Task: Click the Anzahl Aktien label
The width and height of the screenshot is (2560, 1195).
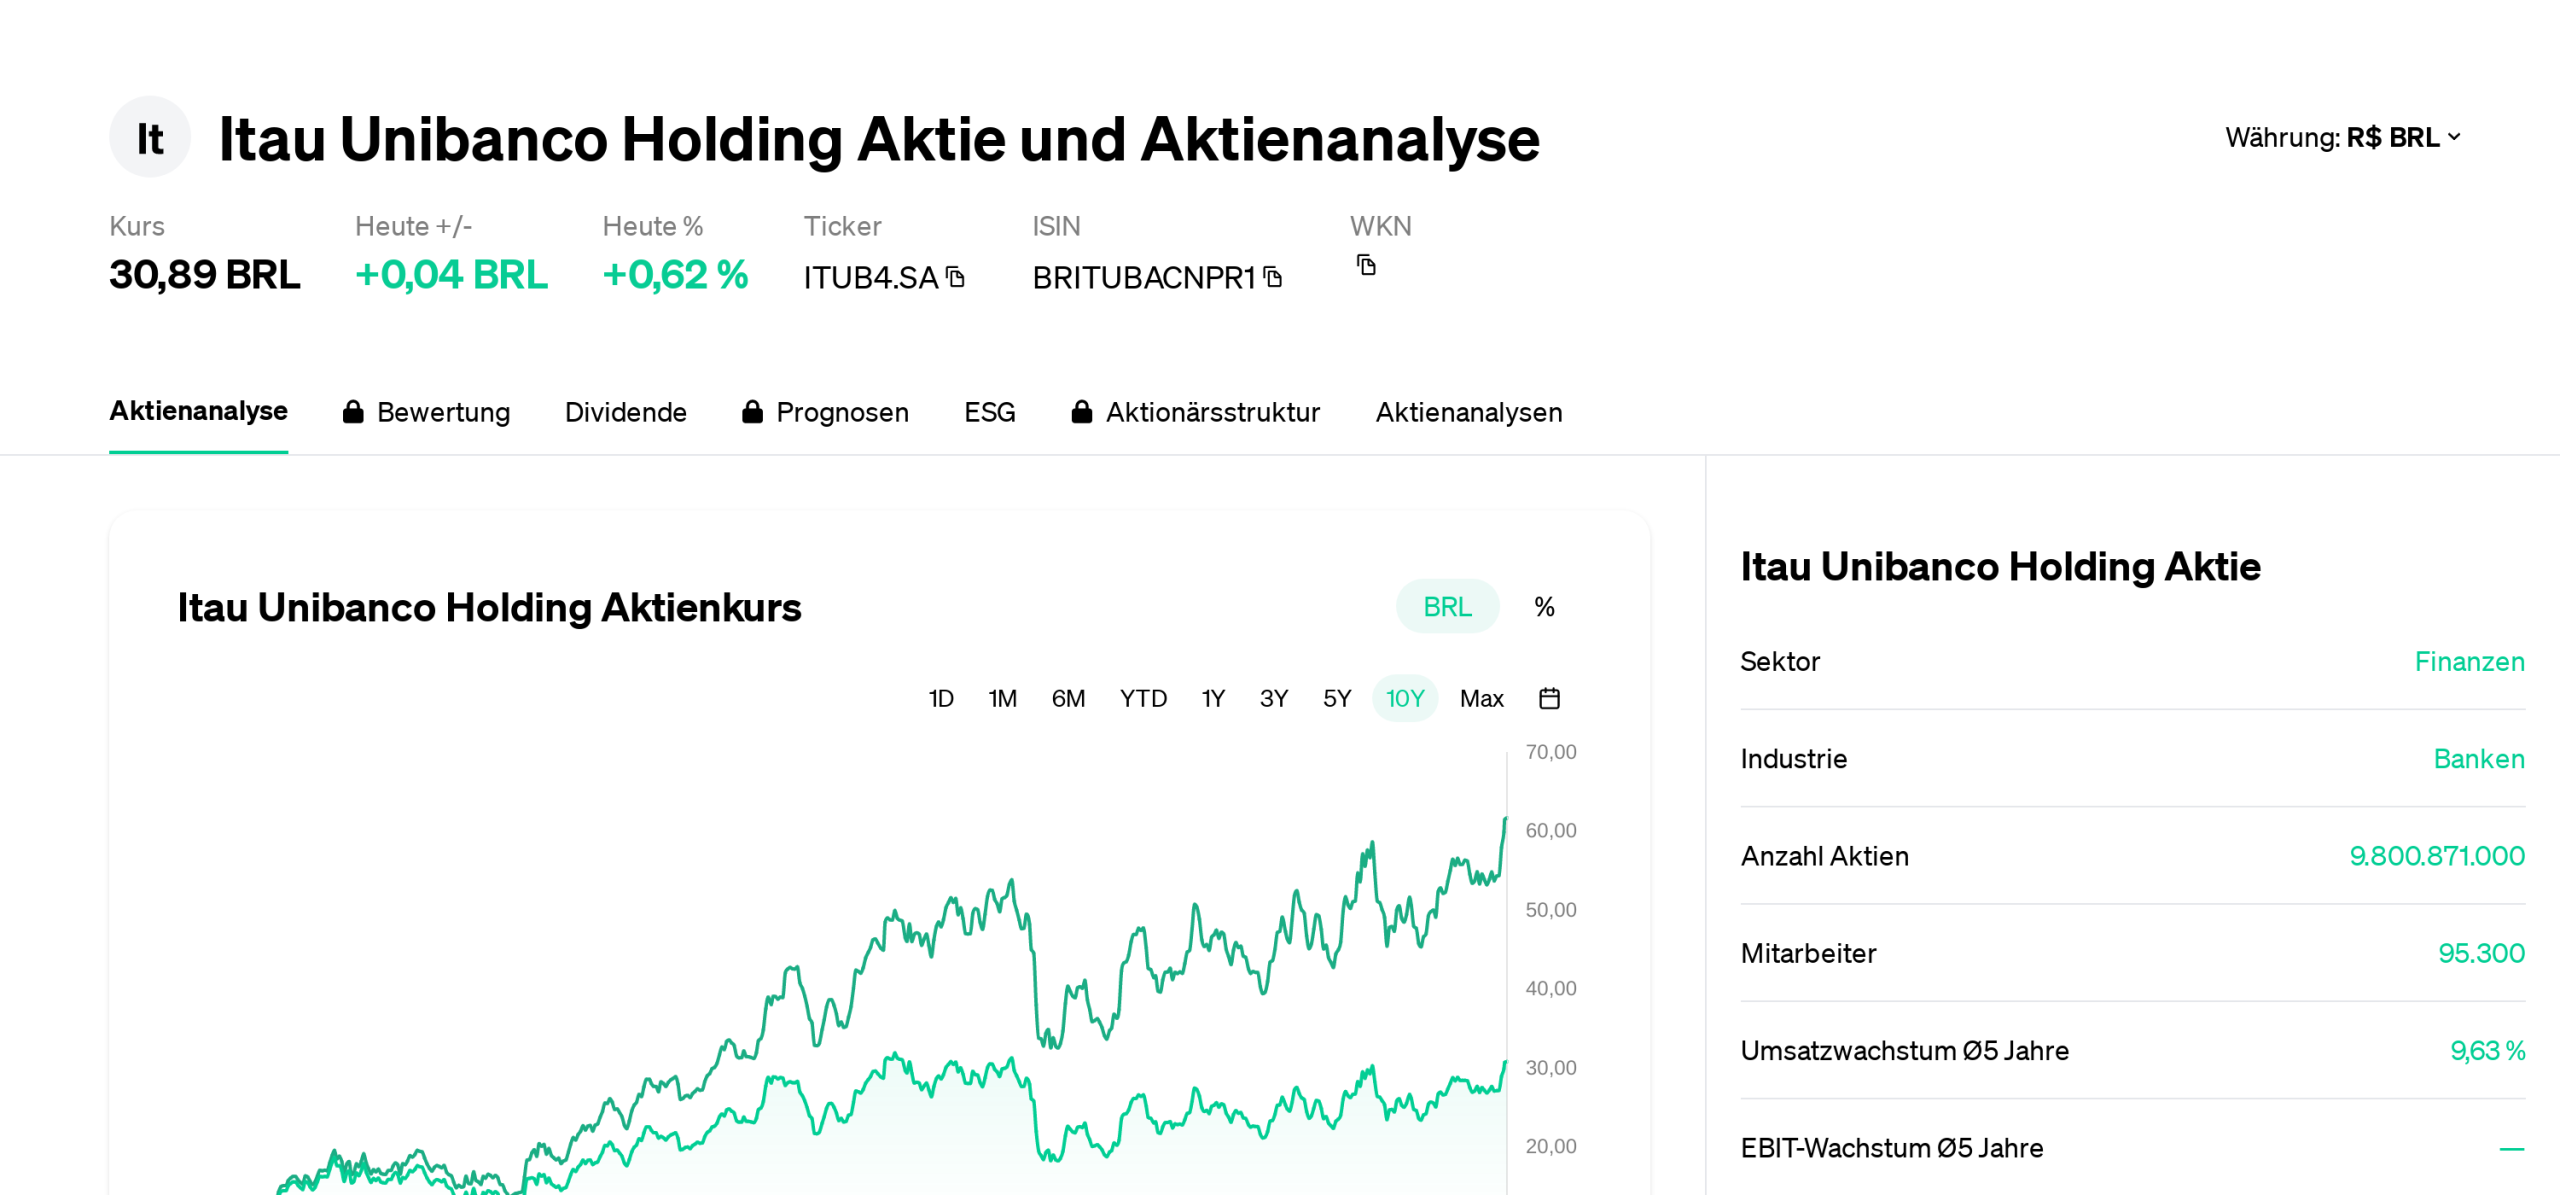Action: point(1824,856)
